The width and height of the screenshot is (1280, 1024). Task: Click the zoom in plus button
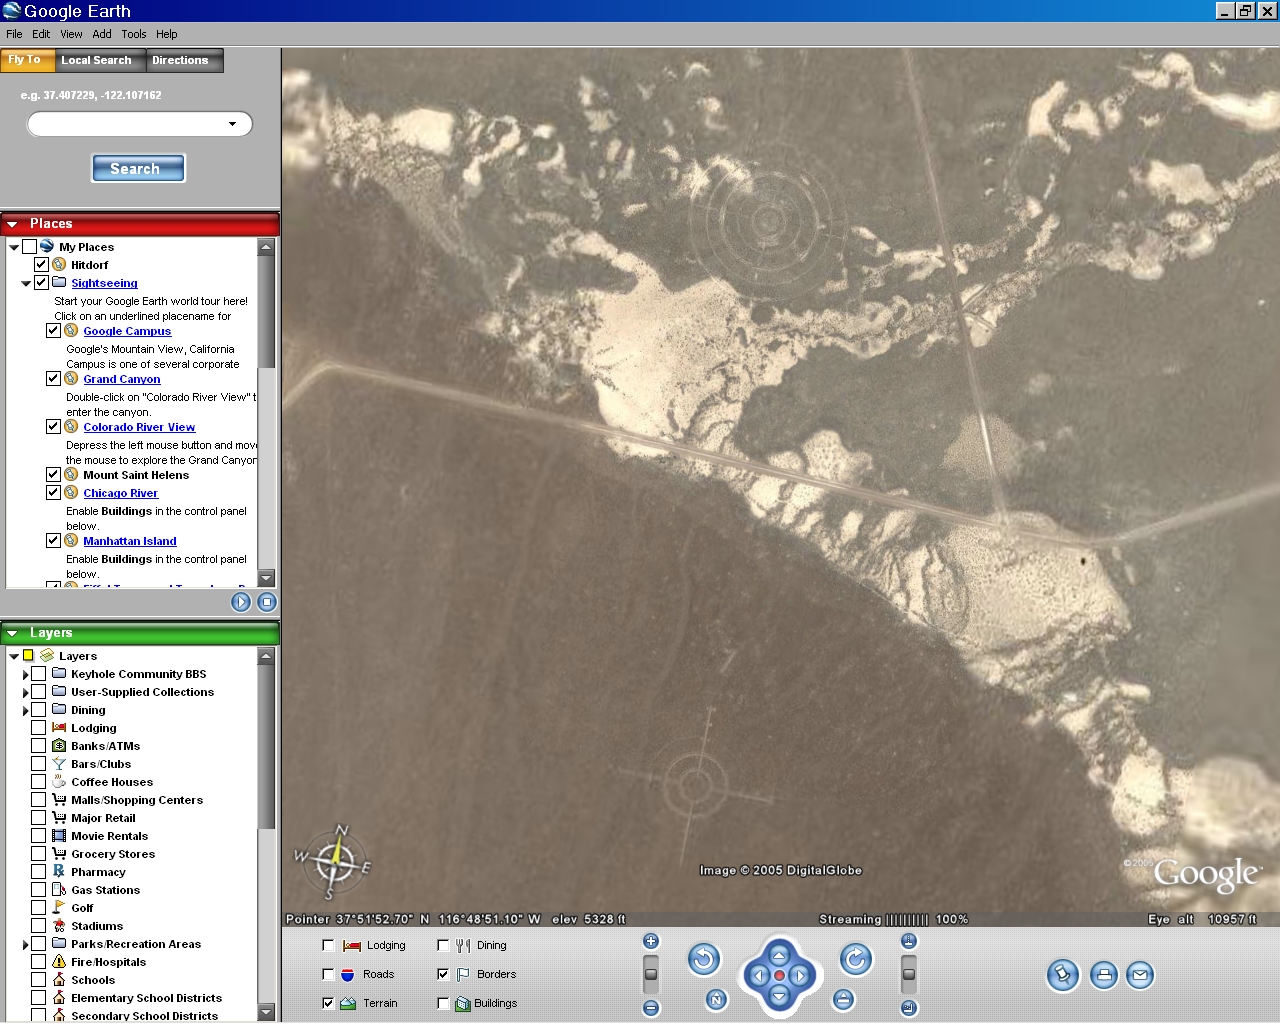click(651, 941)
